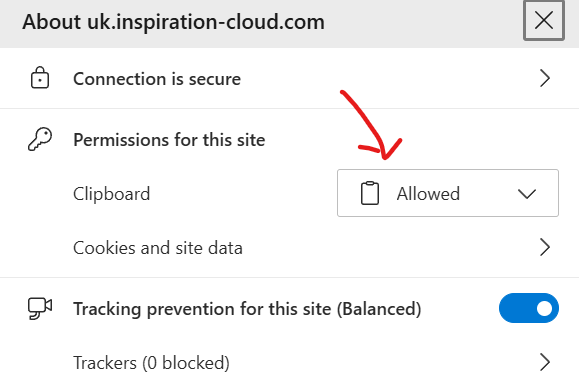
Task: Click the lock icon beside Connection is secure
Action: 40,78
